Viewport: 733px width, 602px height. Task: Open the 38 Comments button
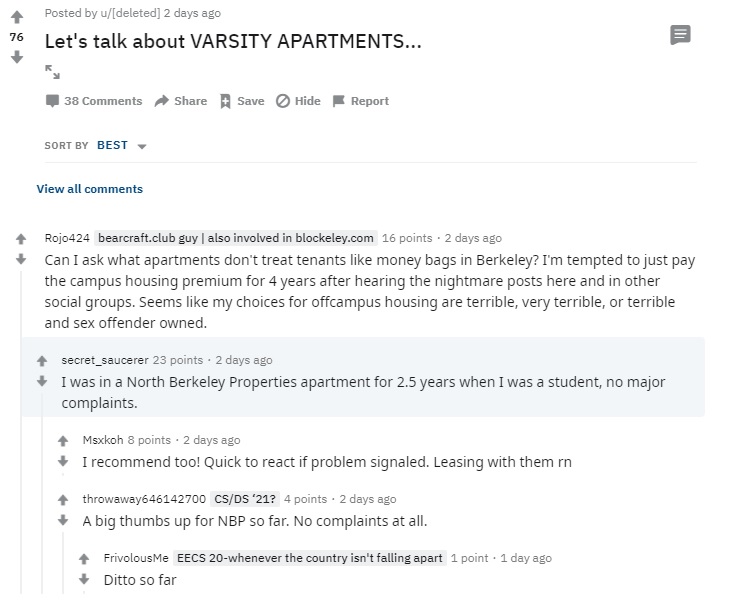coord(94,101)
